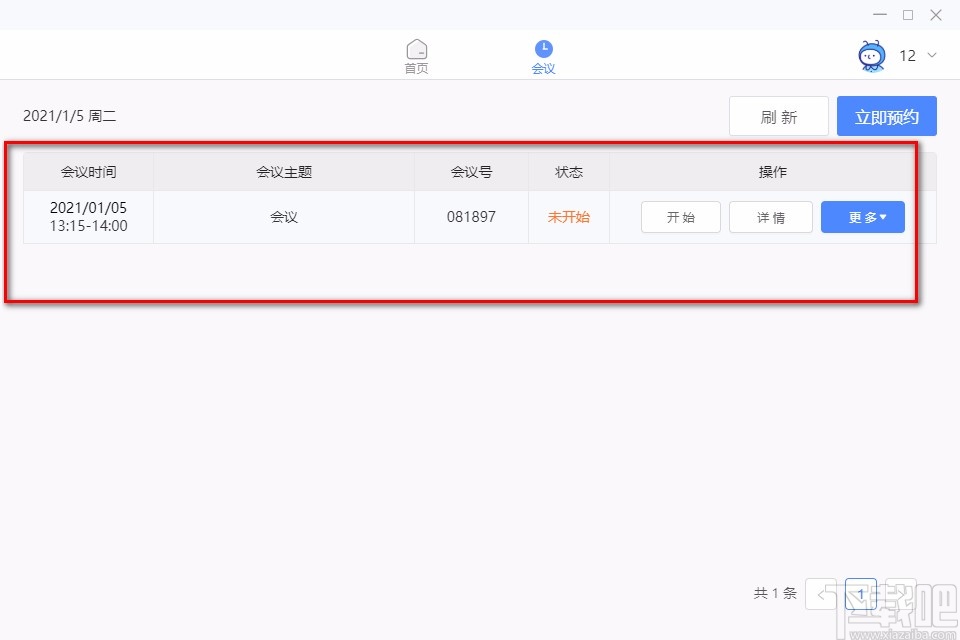The image size is (960, 640).
Task: Select the blue 会议 clock icon
Action: point(544,48)
